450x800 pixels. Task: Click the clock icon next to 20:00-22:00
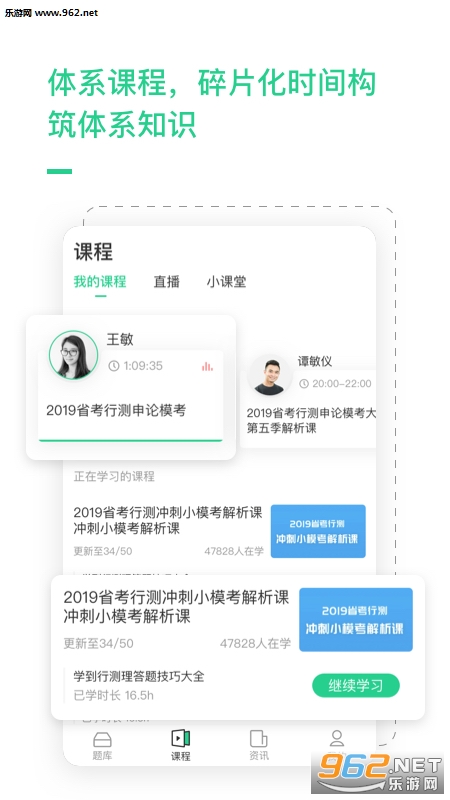[304, 384]
